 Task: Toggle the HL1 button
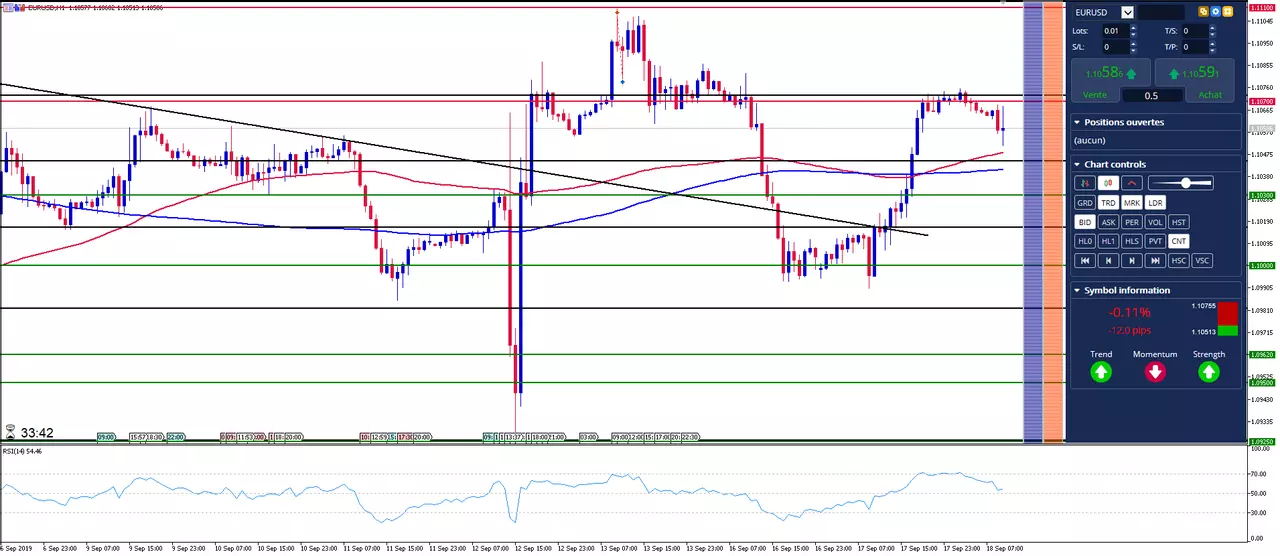[1108, 241]
